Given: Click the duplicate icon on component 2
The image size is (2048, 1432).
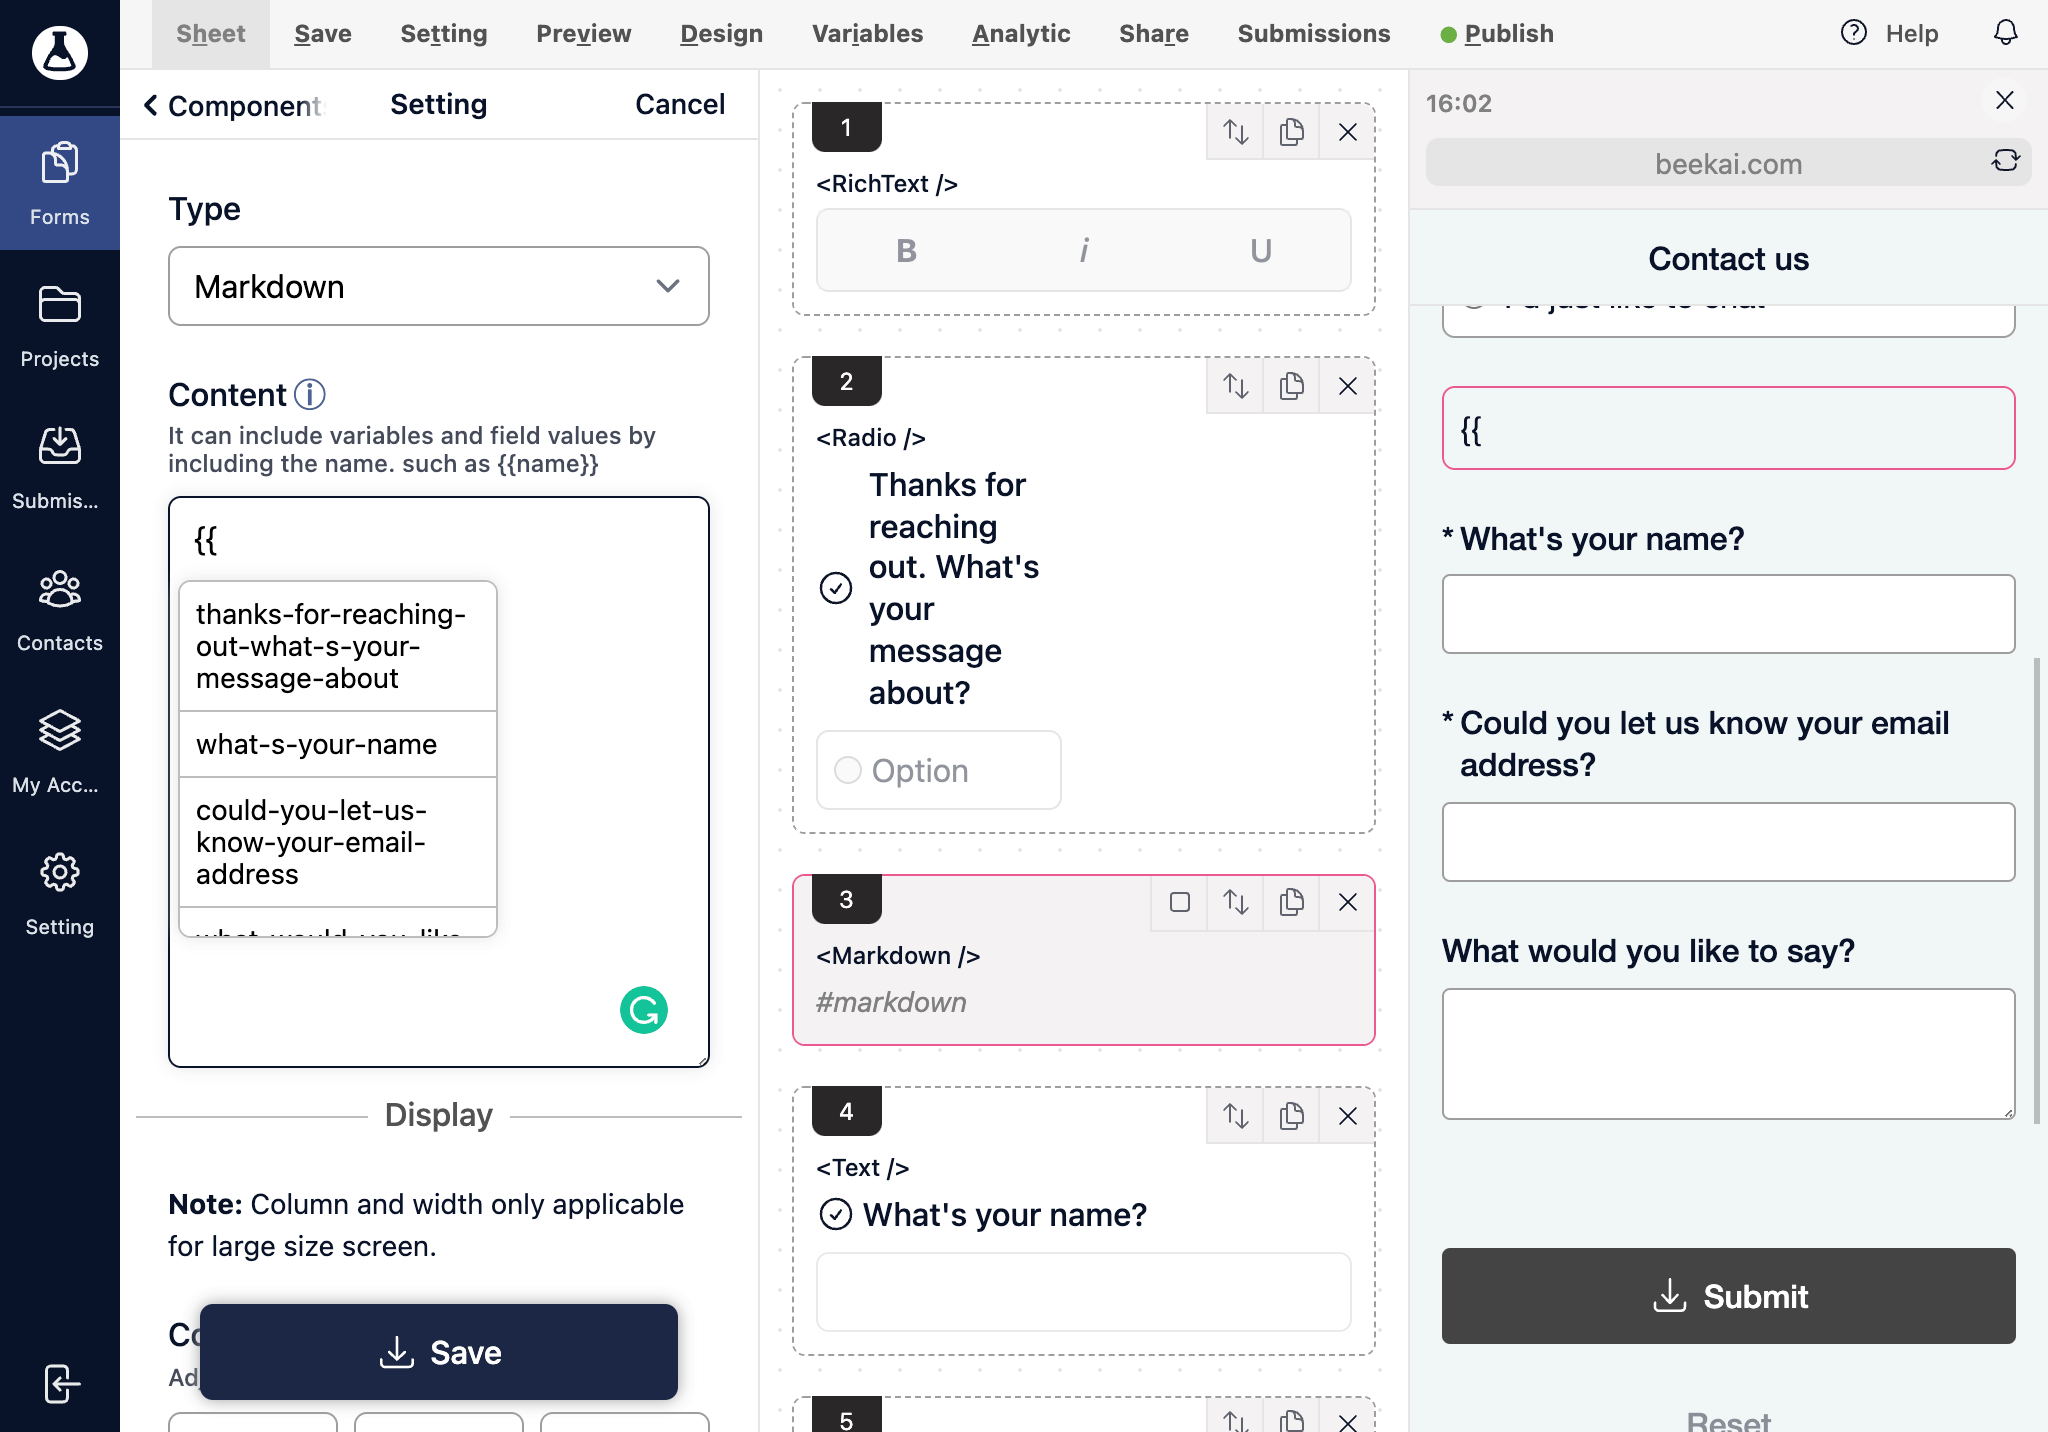Looking at the screenshot, I should tap(1292, 386).
